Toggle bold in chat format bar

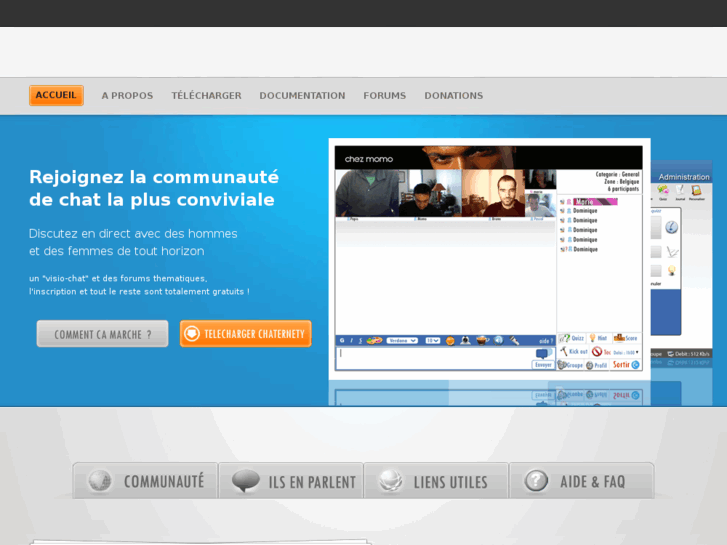pyautogui.click(x=342, y=340)
